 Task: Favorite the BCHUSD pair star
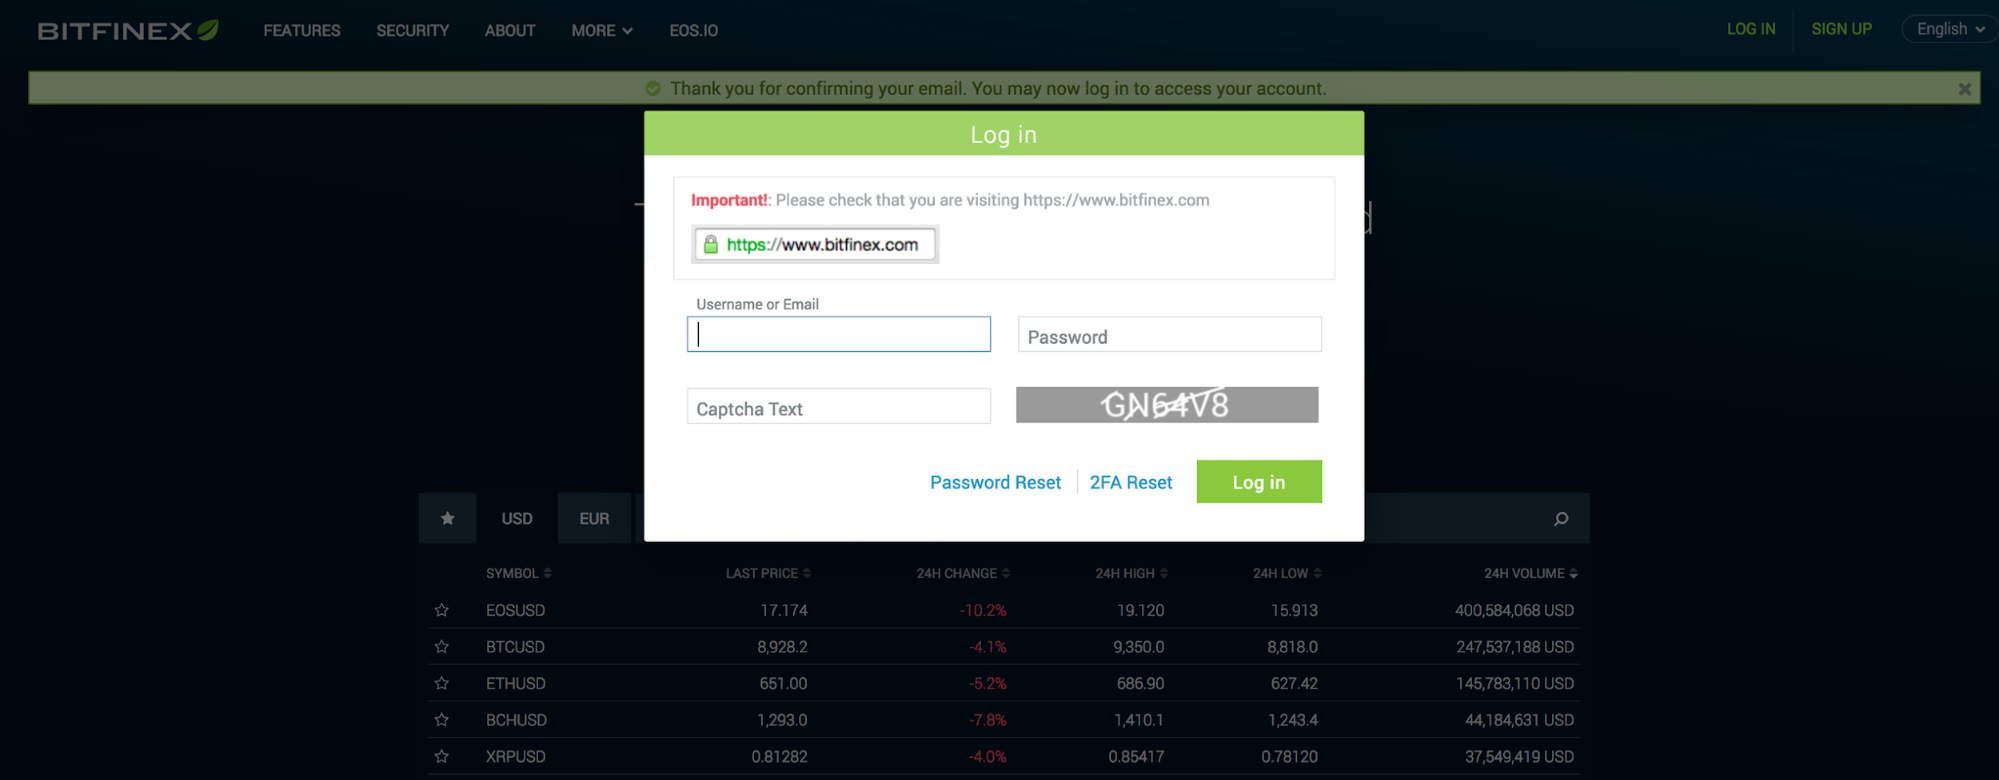(x=442, y=720)
